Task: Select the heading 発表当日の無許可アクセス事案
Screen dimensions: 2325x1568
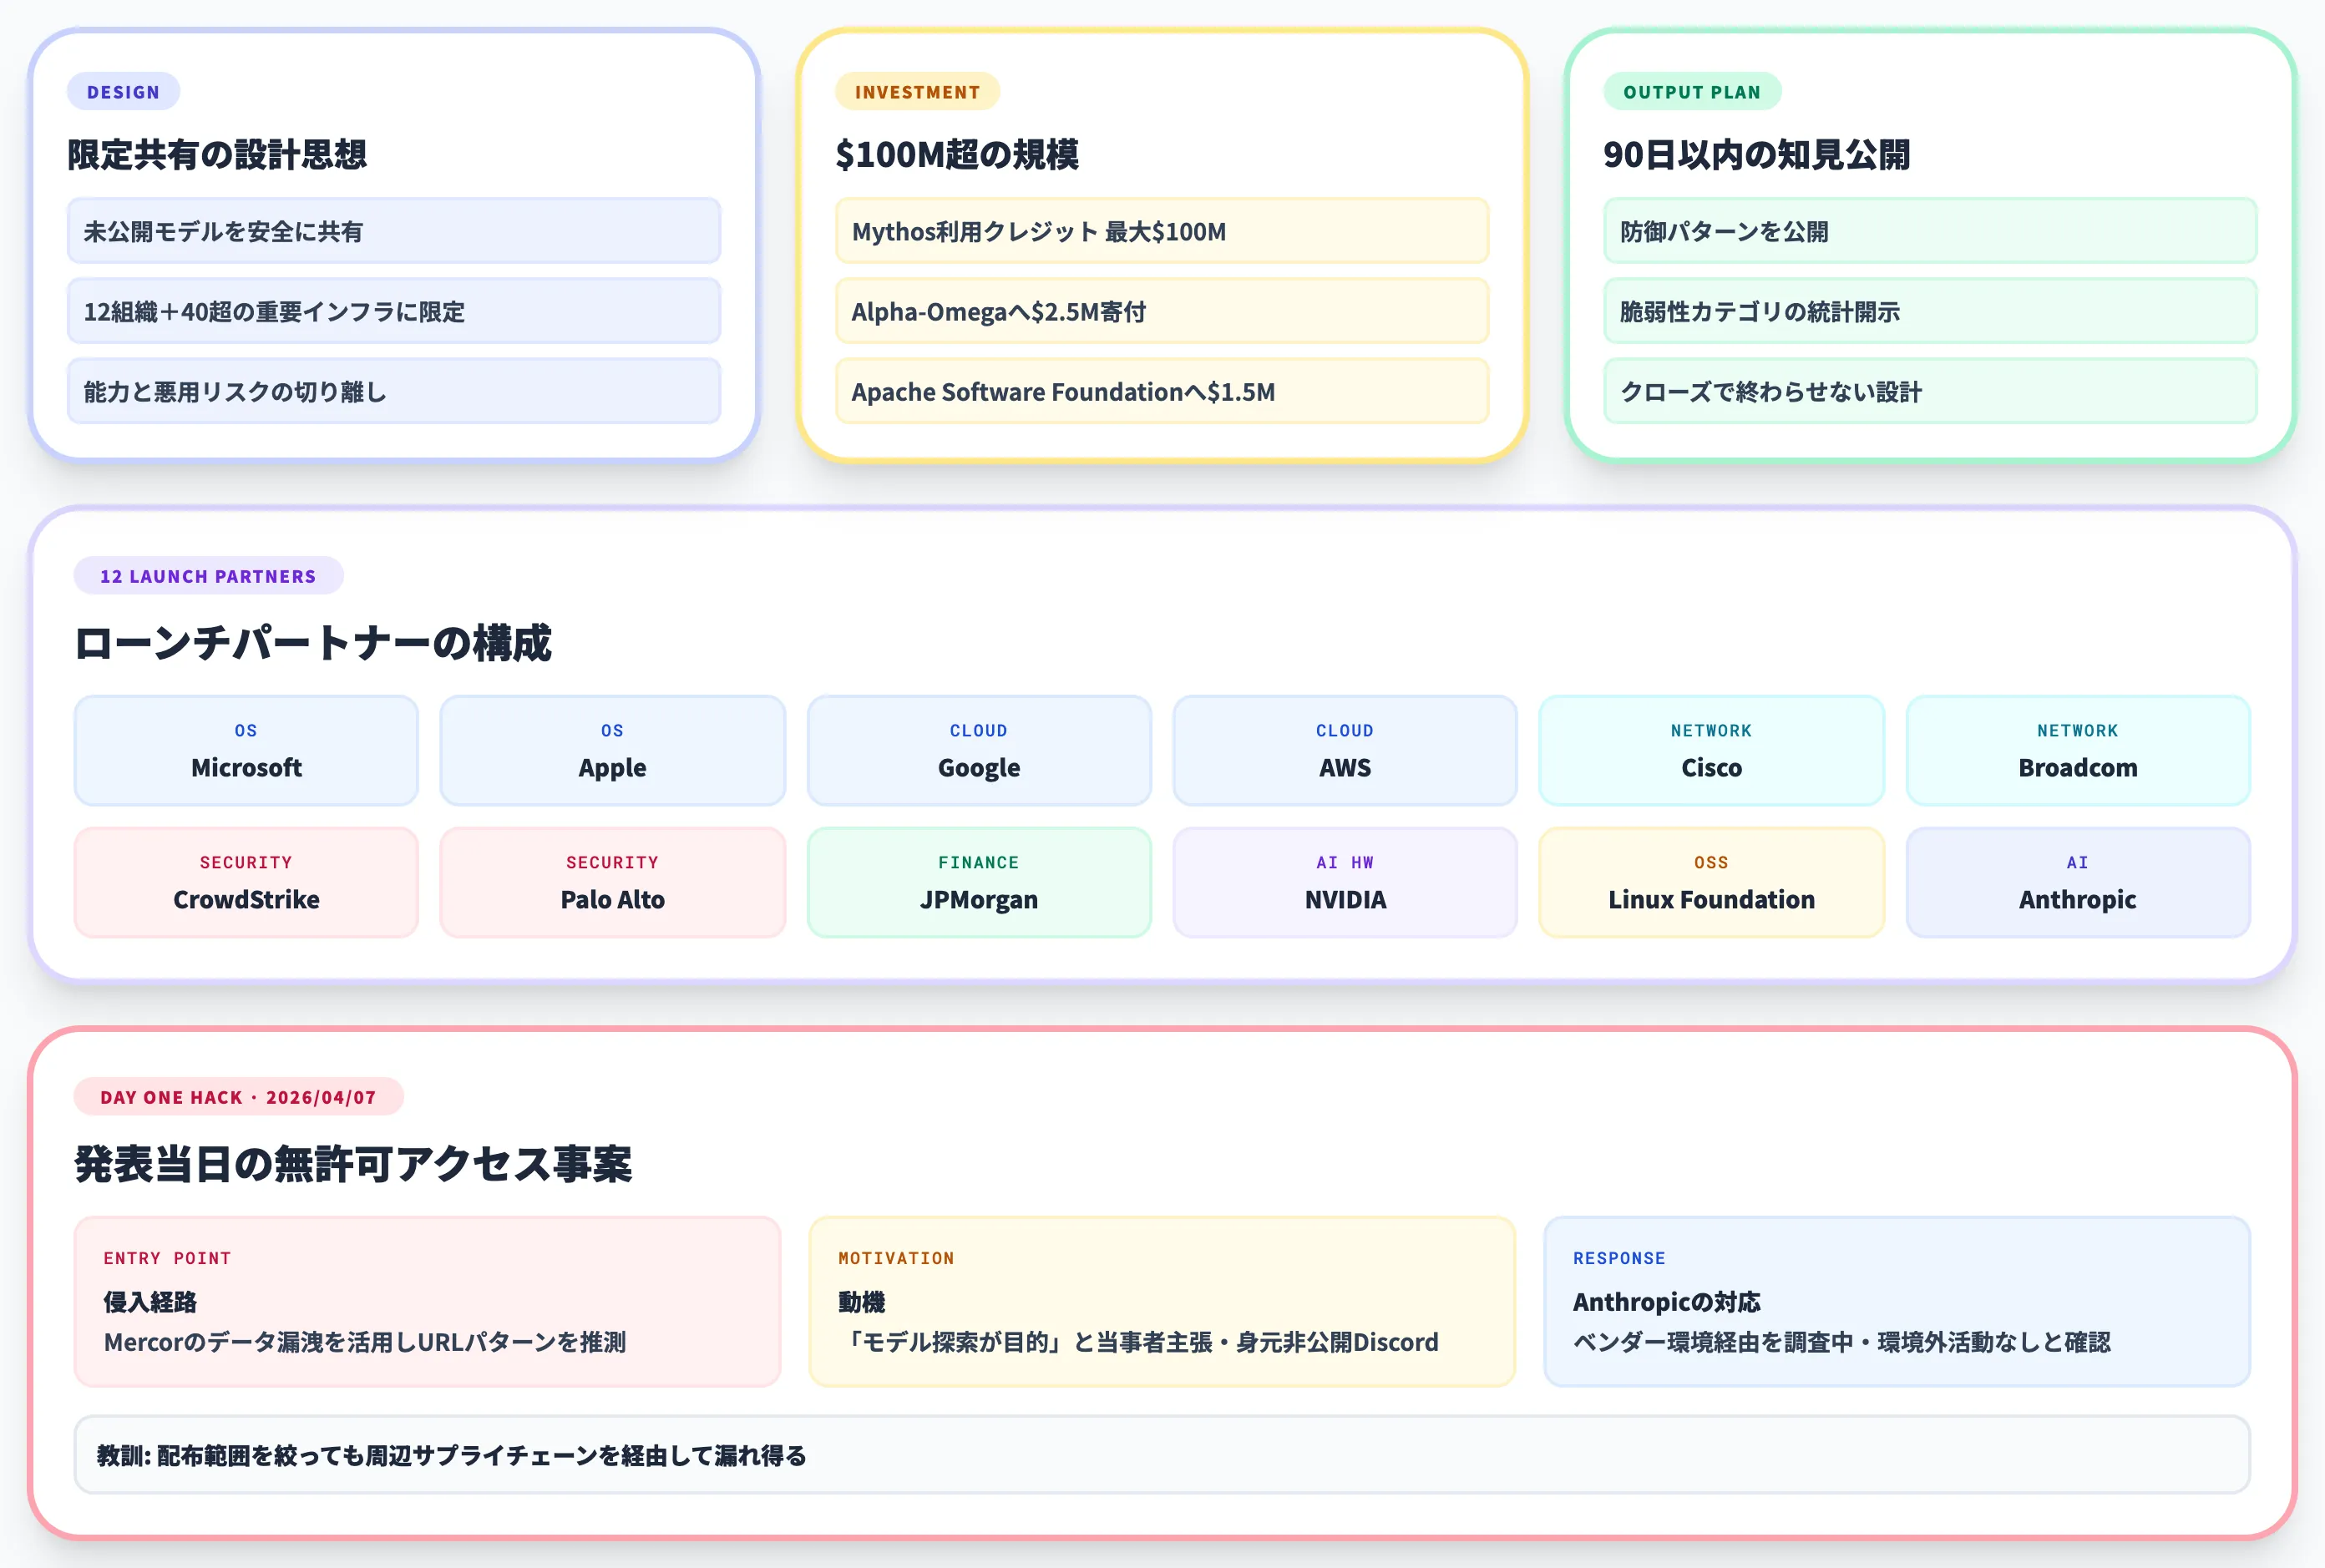Action: (x=353, y=1164)
